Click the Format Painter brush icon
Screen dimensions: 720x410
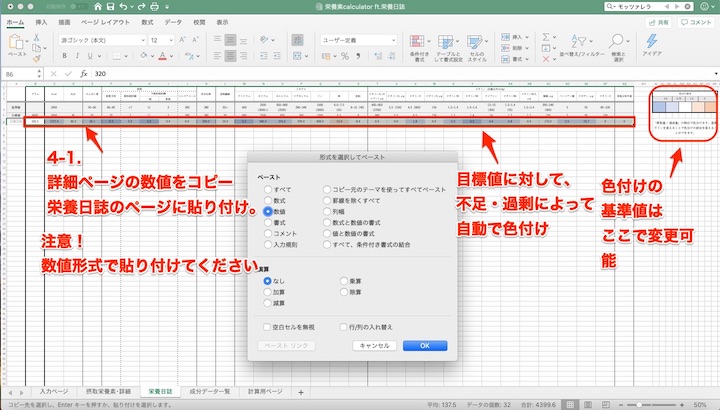pyautogui.click(x=36, y=58)
